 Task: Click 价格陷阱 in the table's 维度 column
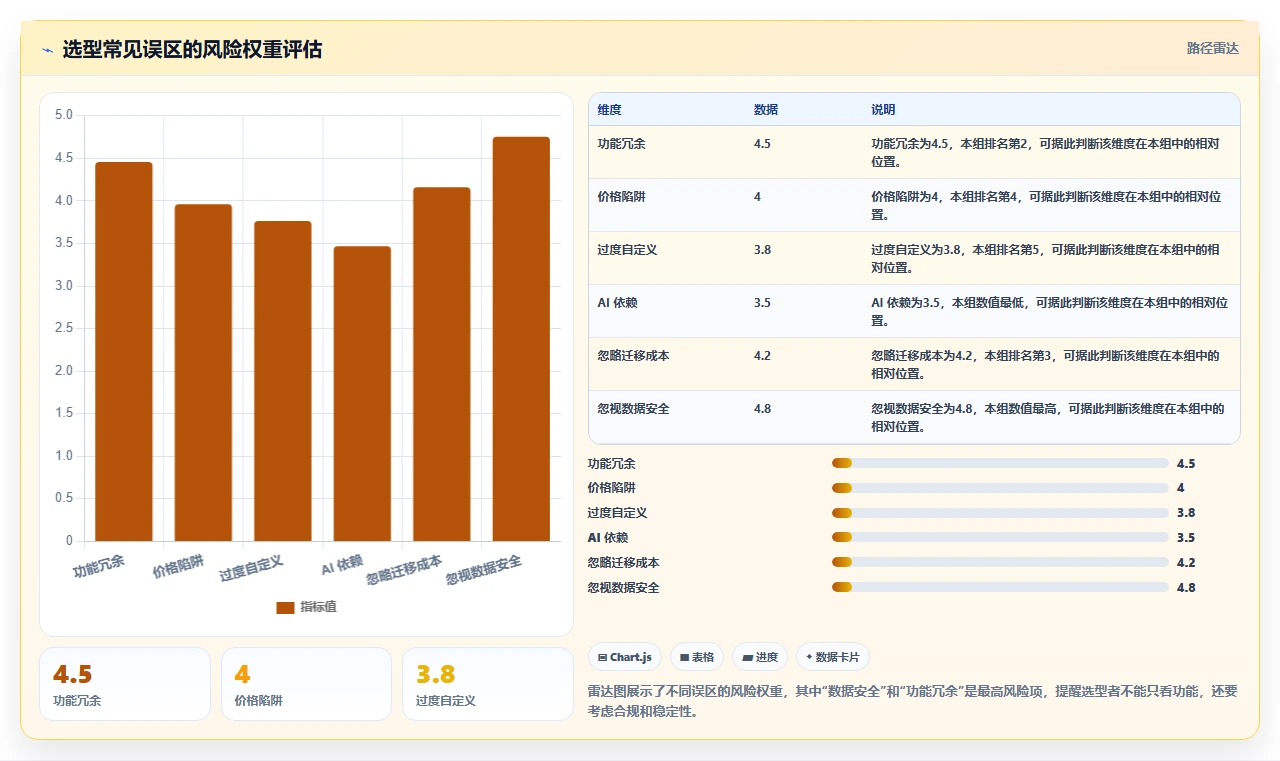point(621,197)
